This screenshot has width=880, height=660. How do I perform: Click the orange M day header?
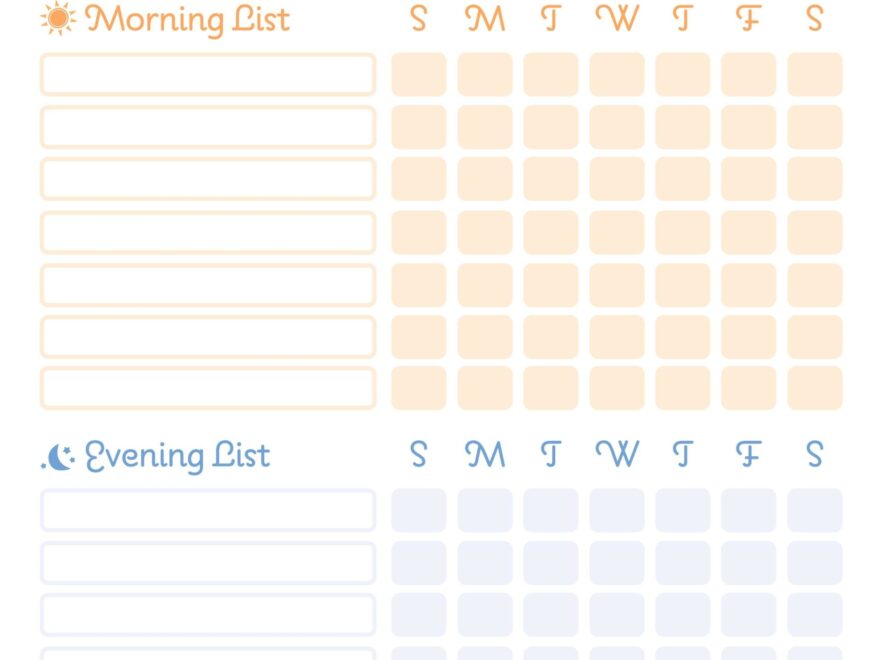(x=485, y=18)
